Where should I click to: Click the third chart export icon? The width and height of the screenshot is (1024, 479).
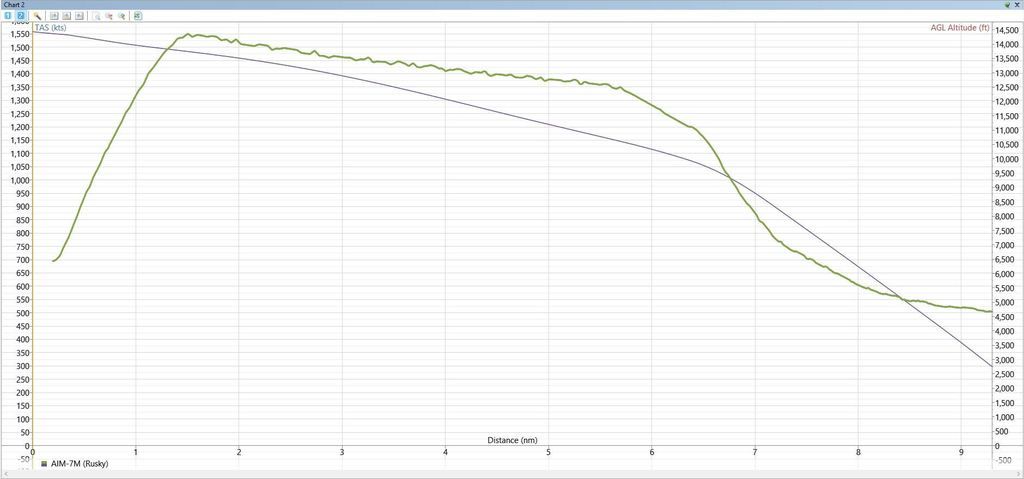(79, 16)
